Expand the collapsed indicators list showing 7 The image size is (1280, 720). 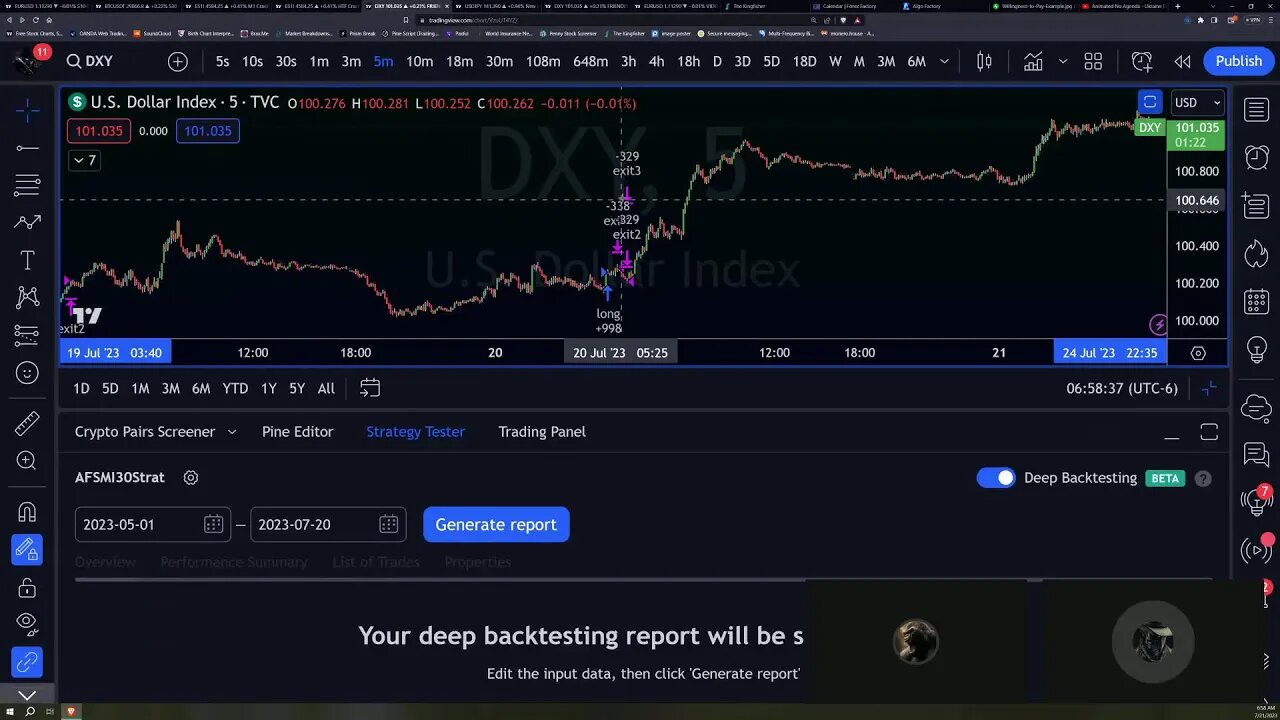click(x=84, y=160)
